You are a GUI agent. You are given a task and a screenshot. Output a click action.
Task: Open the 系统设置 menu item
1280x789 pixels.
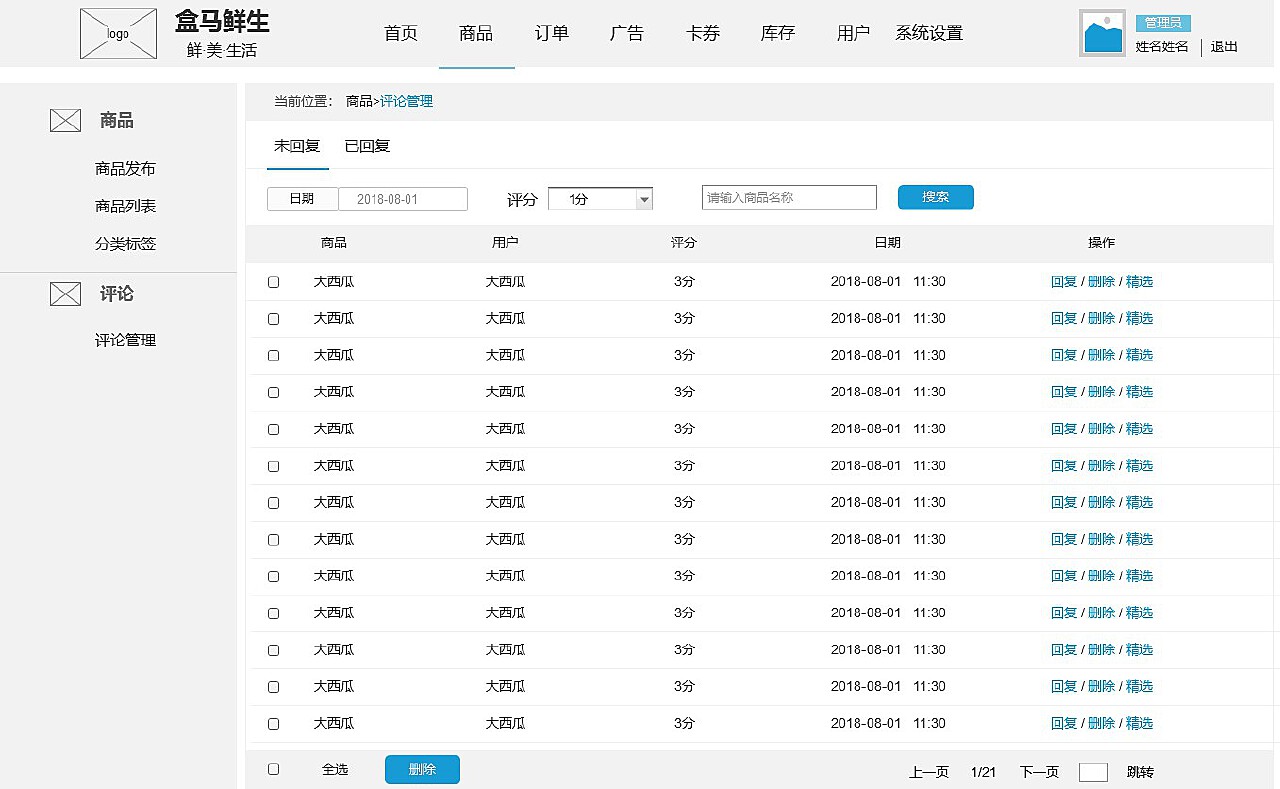(928, 33)
